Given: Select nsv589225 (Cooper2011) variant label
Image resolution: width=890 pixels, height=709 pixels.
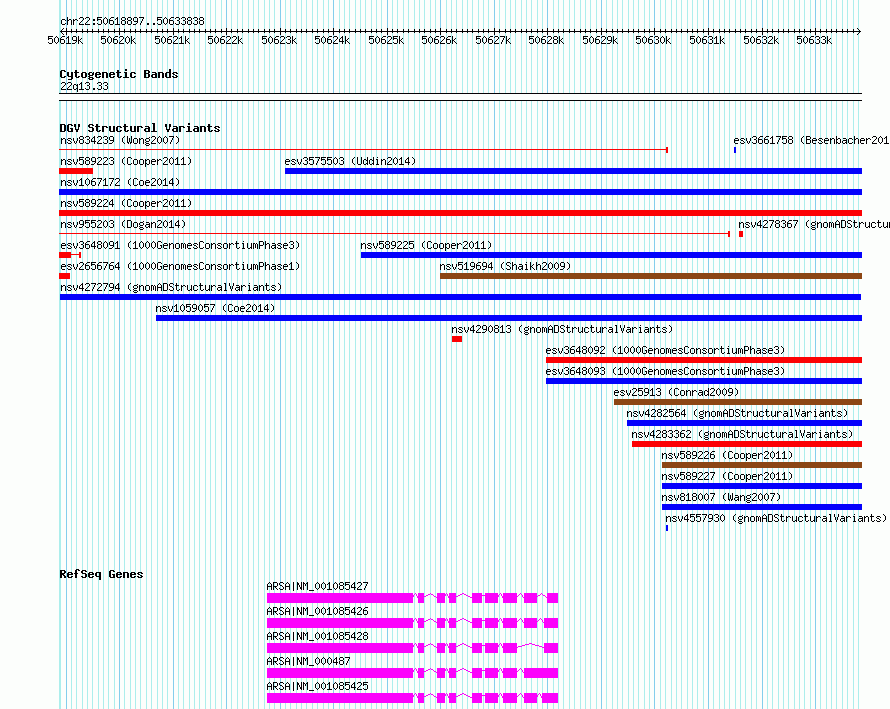Looking at the screenshot, I should (426, 245).
